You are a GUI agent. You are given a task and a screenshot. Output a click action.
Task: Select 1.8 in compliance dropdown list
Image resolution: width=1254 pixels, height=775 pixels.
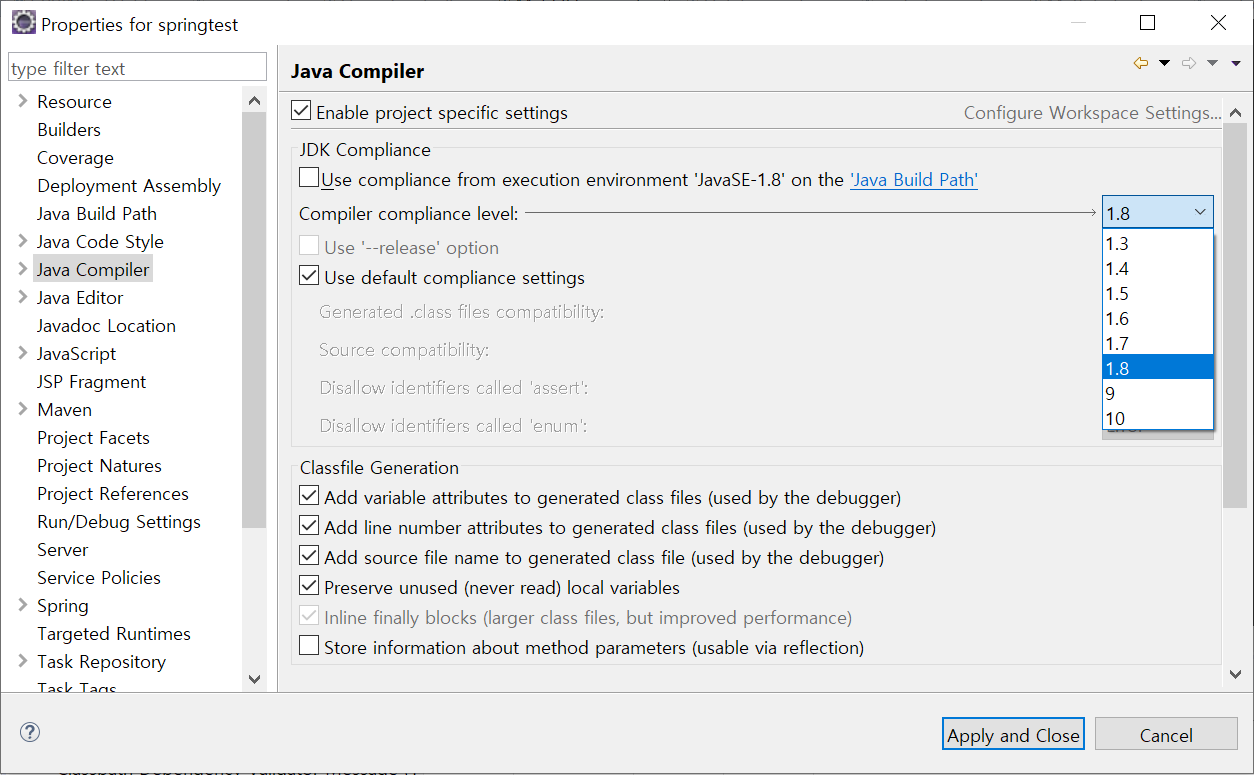tap(1158, 368)
